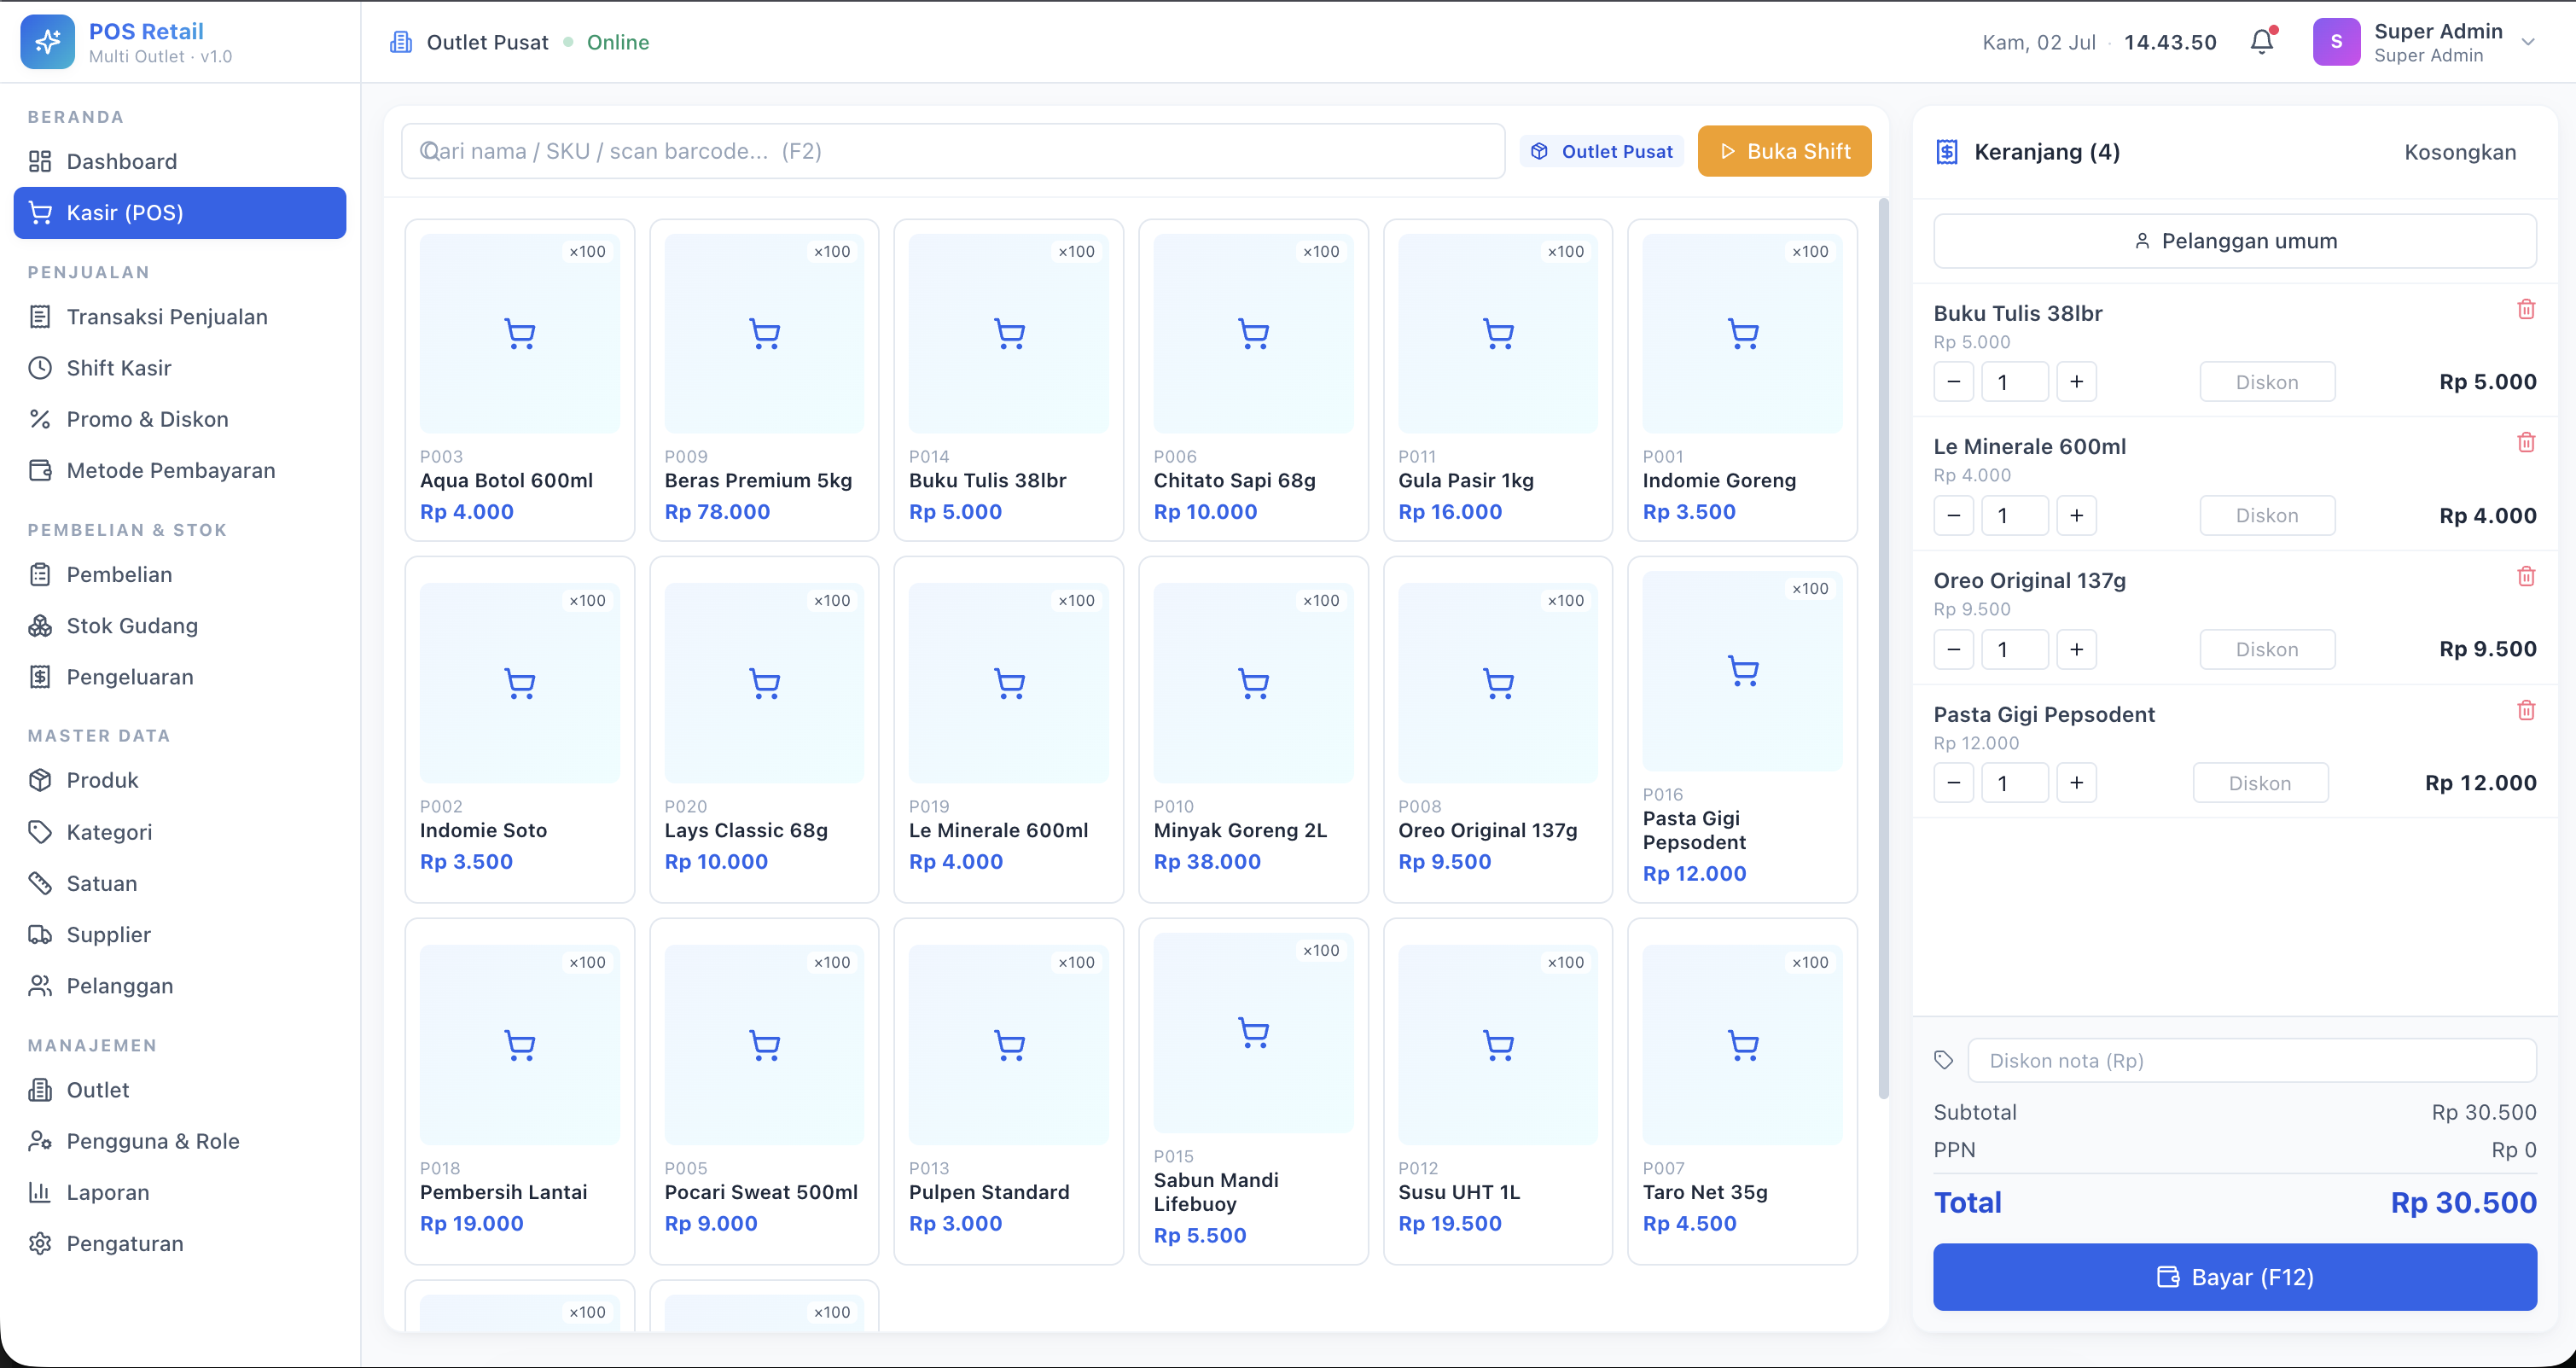
Task: Click Gula Pasir 1kg product name
Action: (x=1466, y=480)
